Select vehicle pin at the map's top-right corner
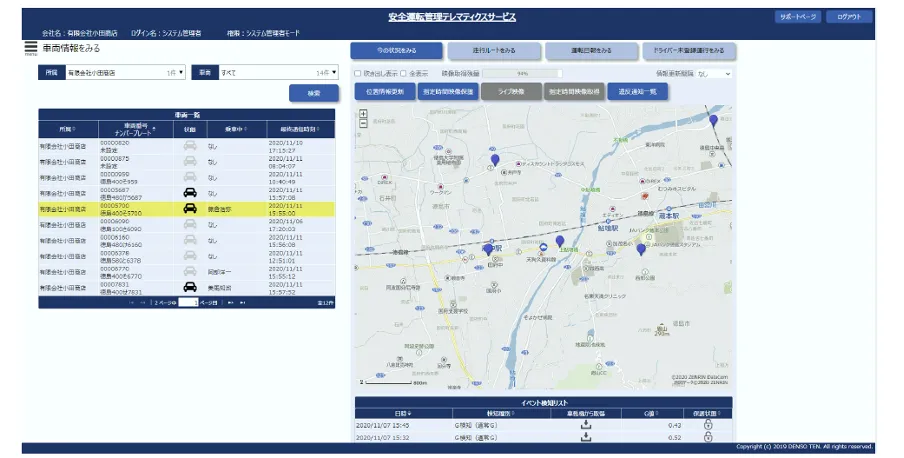Viewport: 904px width, 458px height. click(x=713, y=121)
